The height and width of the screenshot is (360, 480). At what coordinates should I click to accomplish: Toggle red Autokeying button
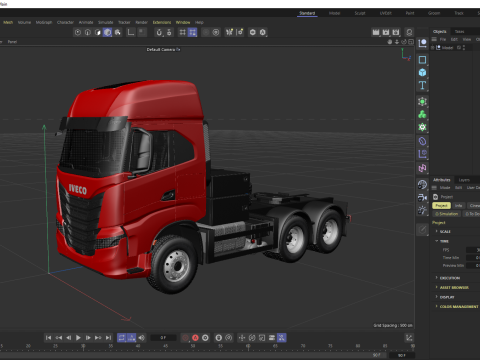(195, 338)
